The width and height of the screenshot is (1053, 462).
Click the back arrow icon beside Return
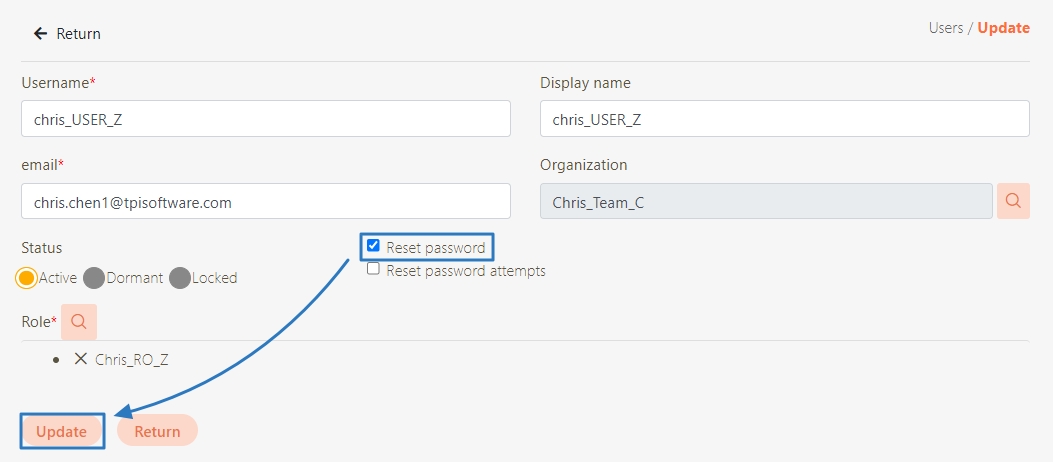coord(40,34)
